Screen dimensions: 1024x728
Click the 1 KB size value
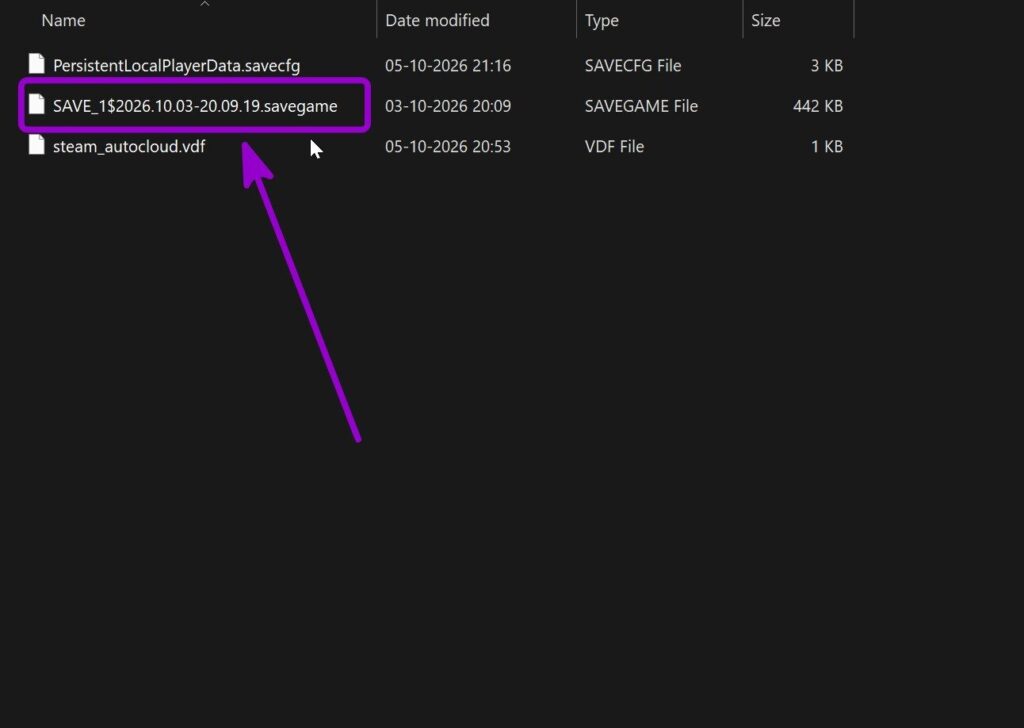pos(826,146)
